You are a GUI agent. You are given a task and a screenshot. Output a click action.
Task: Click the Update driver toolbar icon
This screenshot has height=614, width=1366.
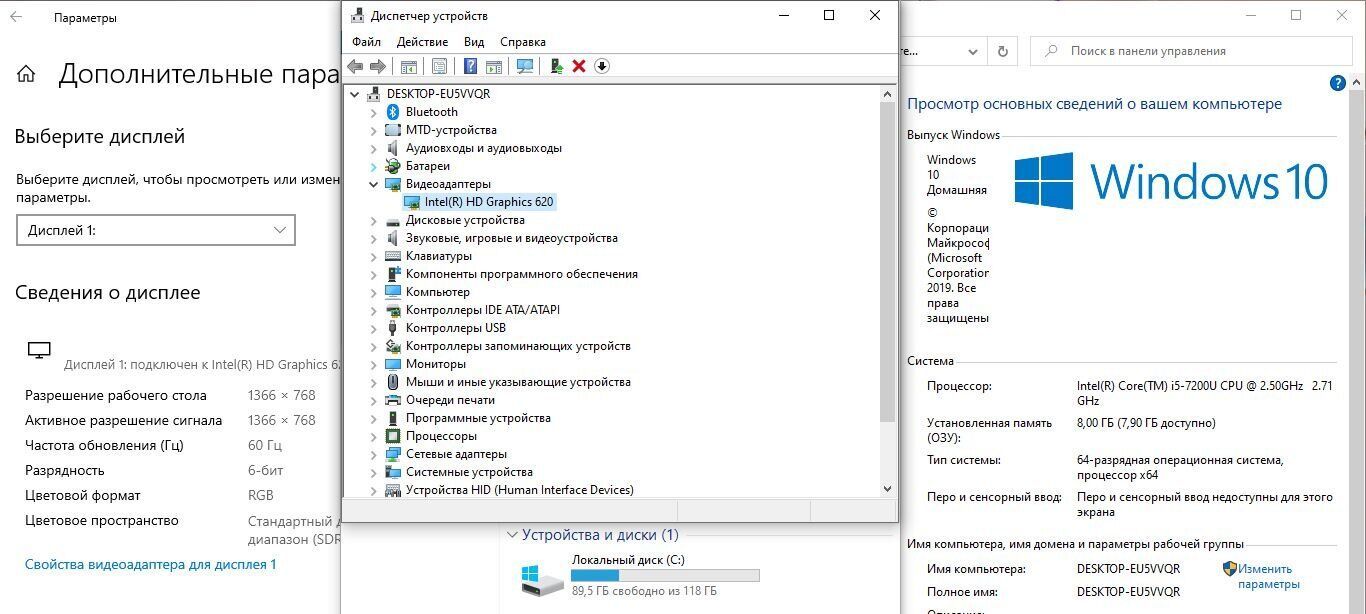(556, 66)
